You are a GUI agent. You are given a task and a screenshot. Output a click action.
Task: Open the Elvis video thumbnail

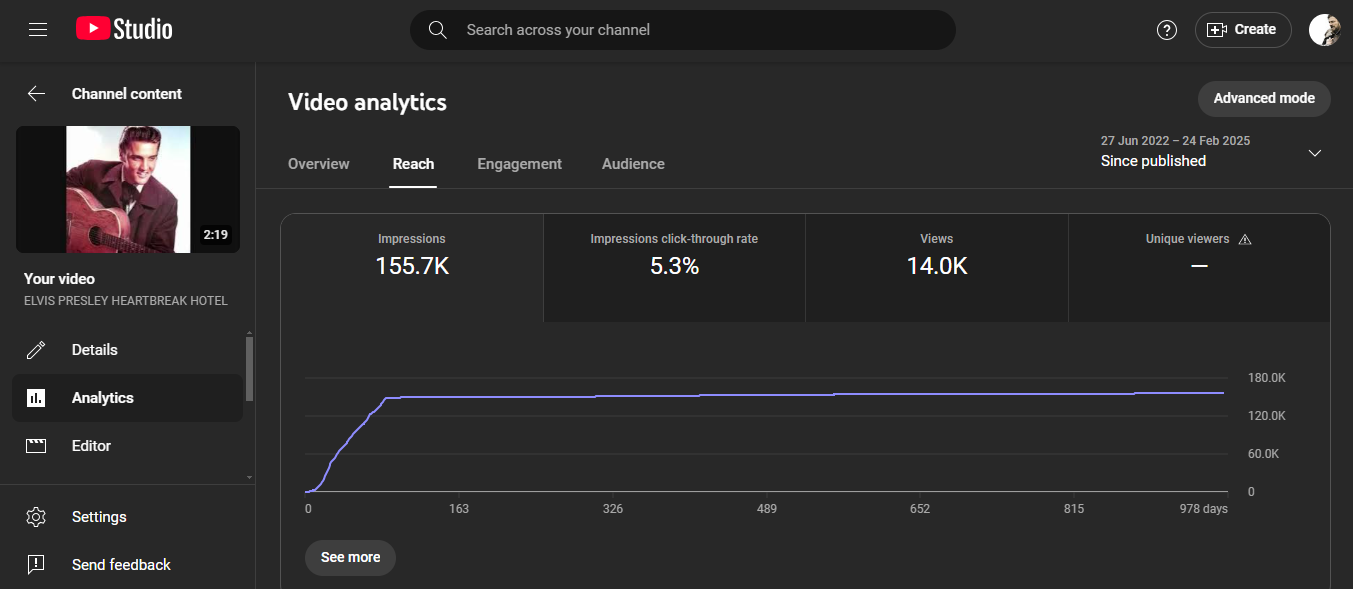click(128, 189)
